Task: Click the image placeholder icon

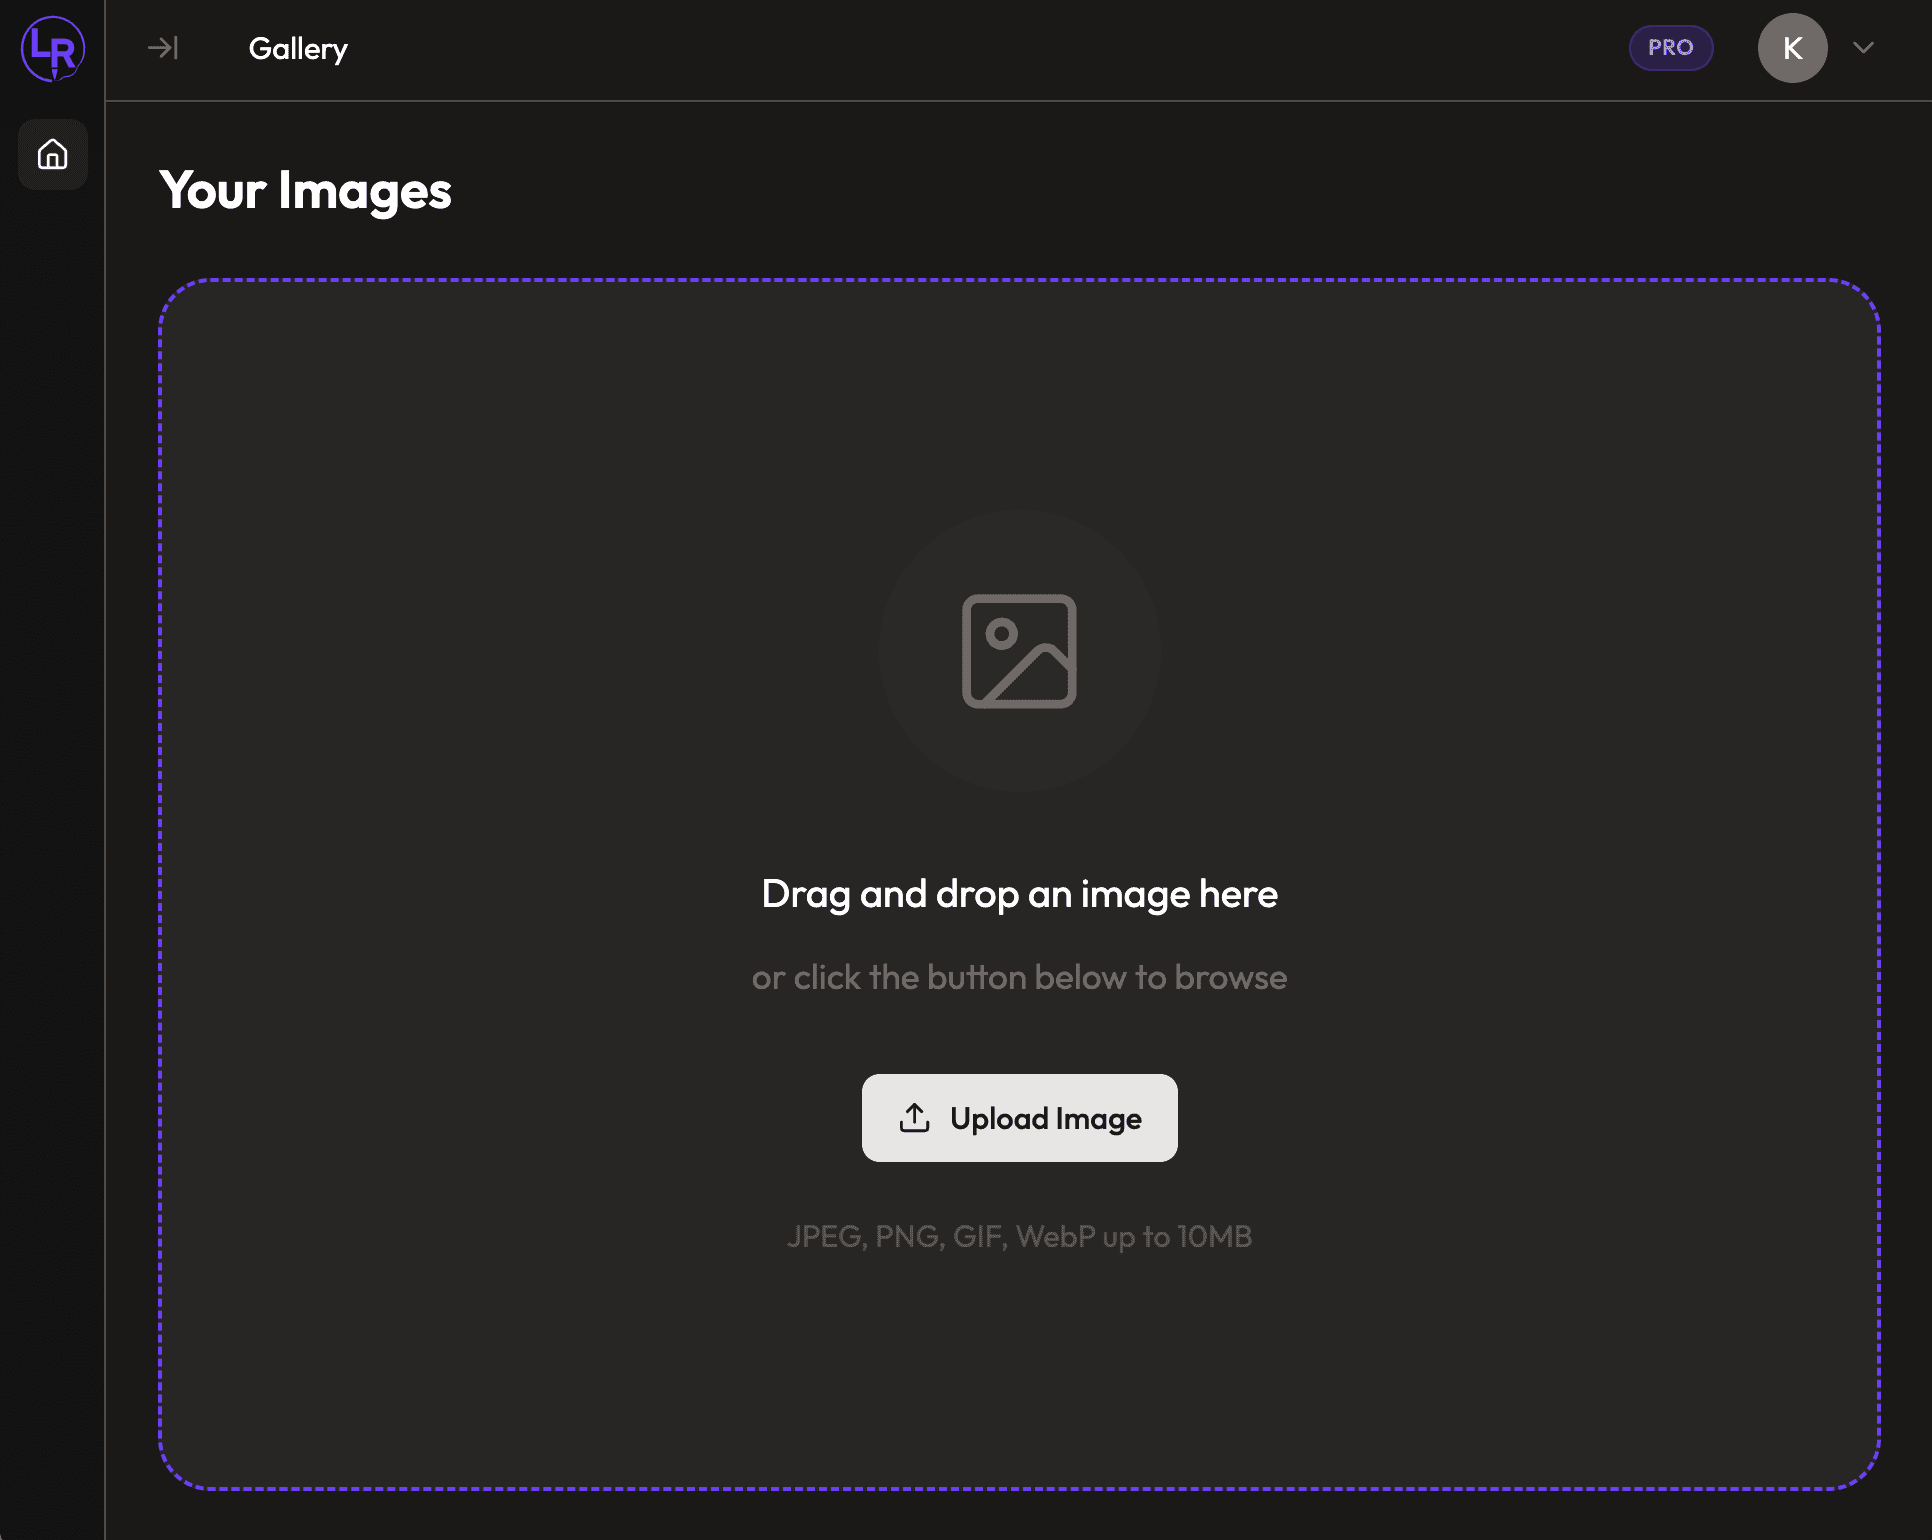Action: (1019, 651)
